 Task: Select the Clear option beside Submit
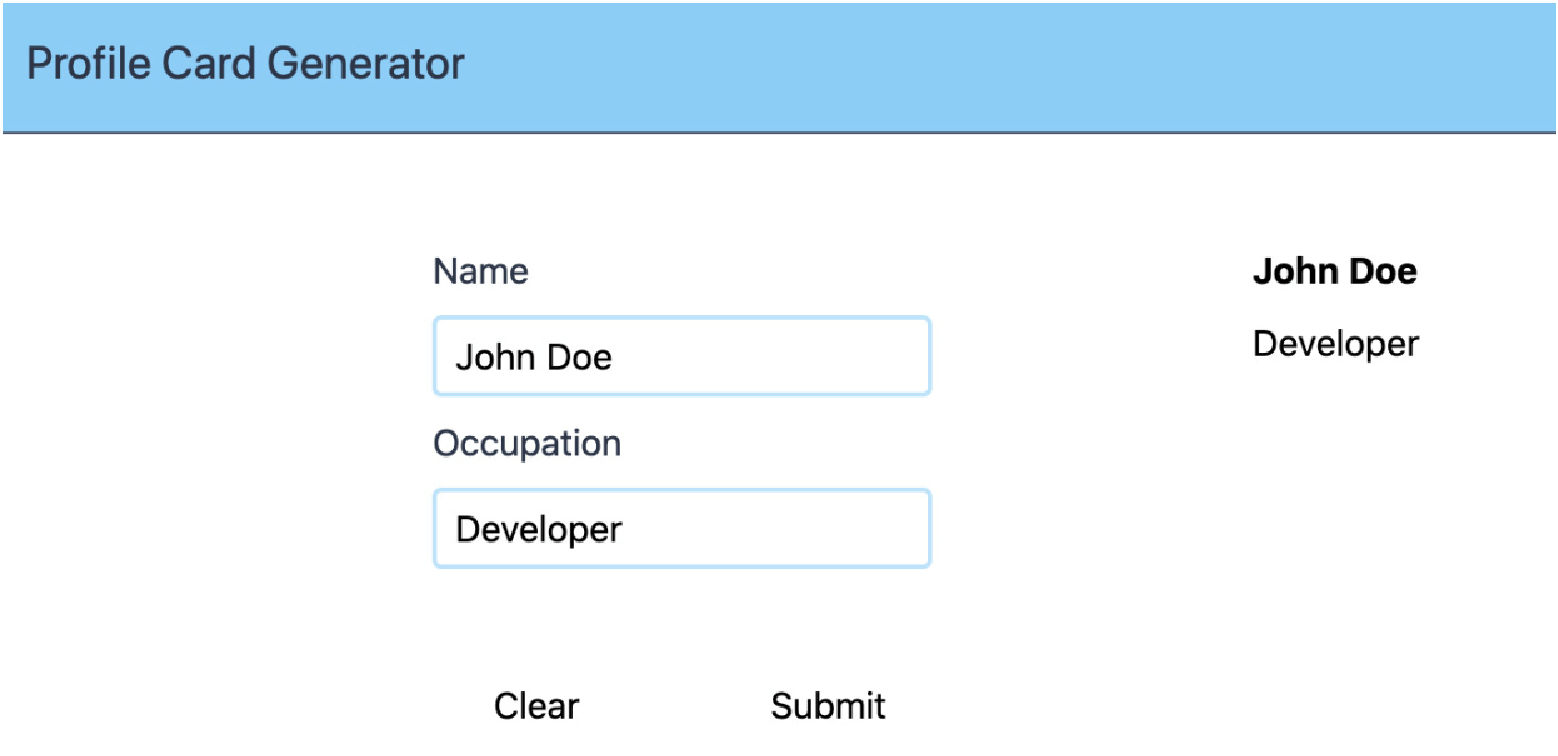coord(536,706)
